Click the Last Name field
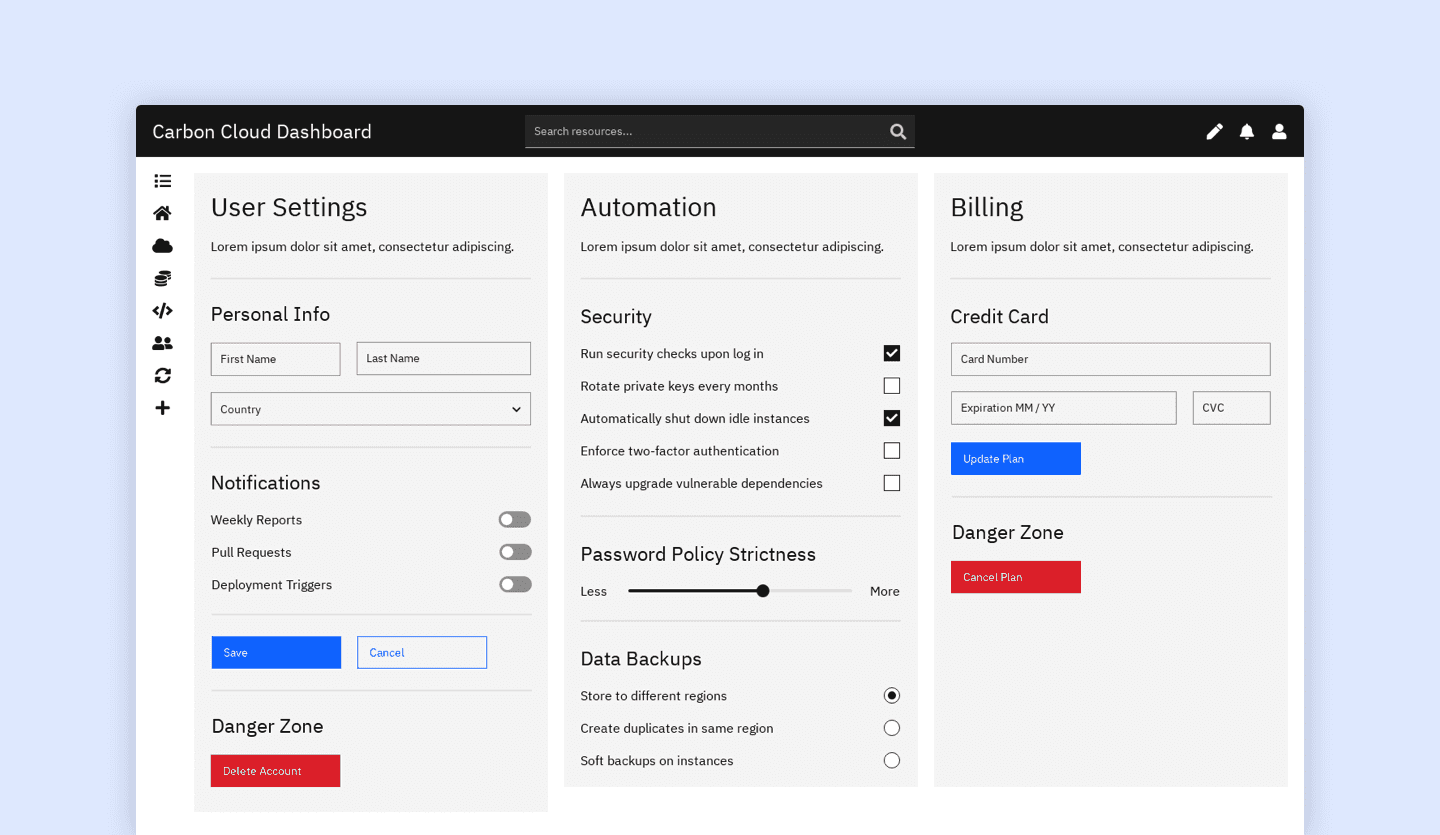 443,358
